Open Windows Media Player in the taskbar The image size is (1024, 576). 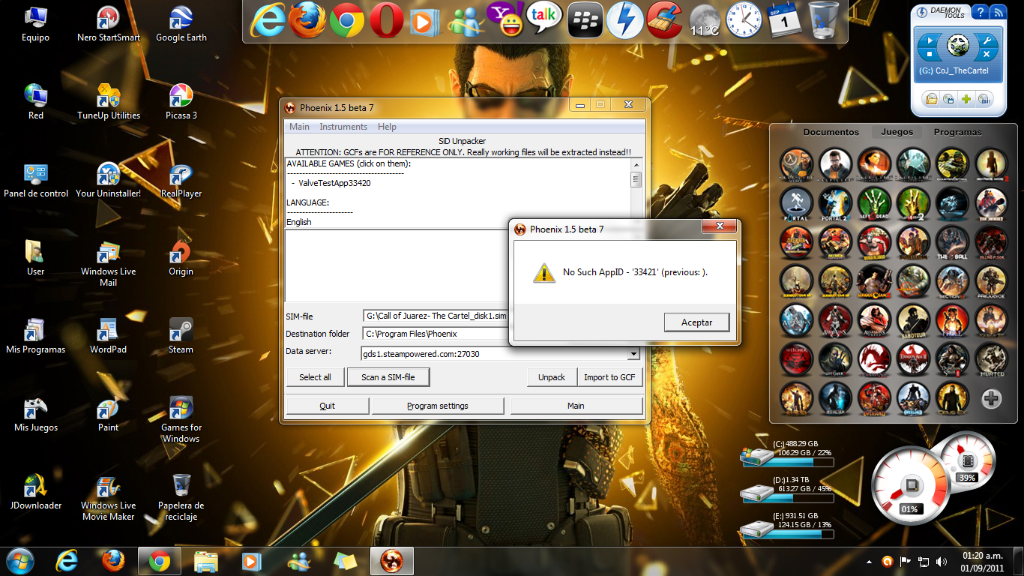251,561
